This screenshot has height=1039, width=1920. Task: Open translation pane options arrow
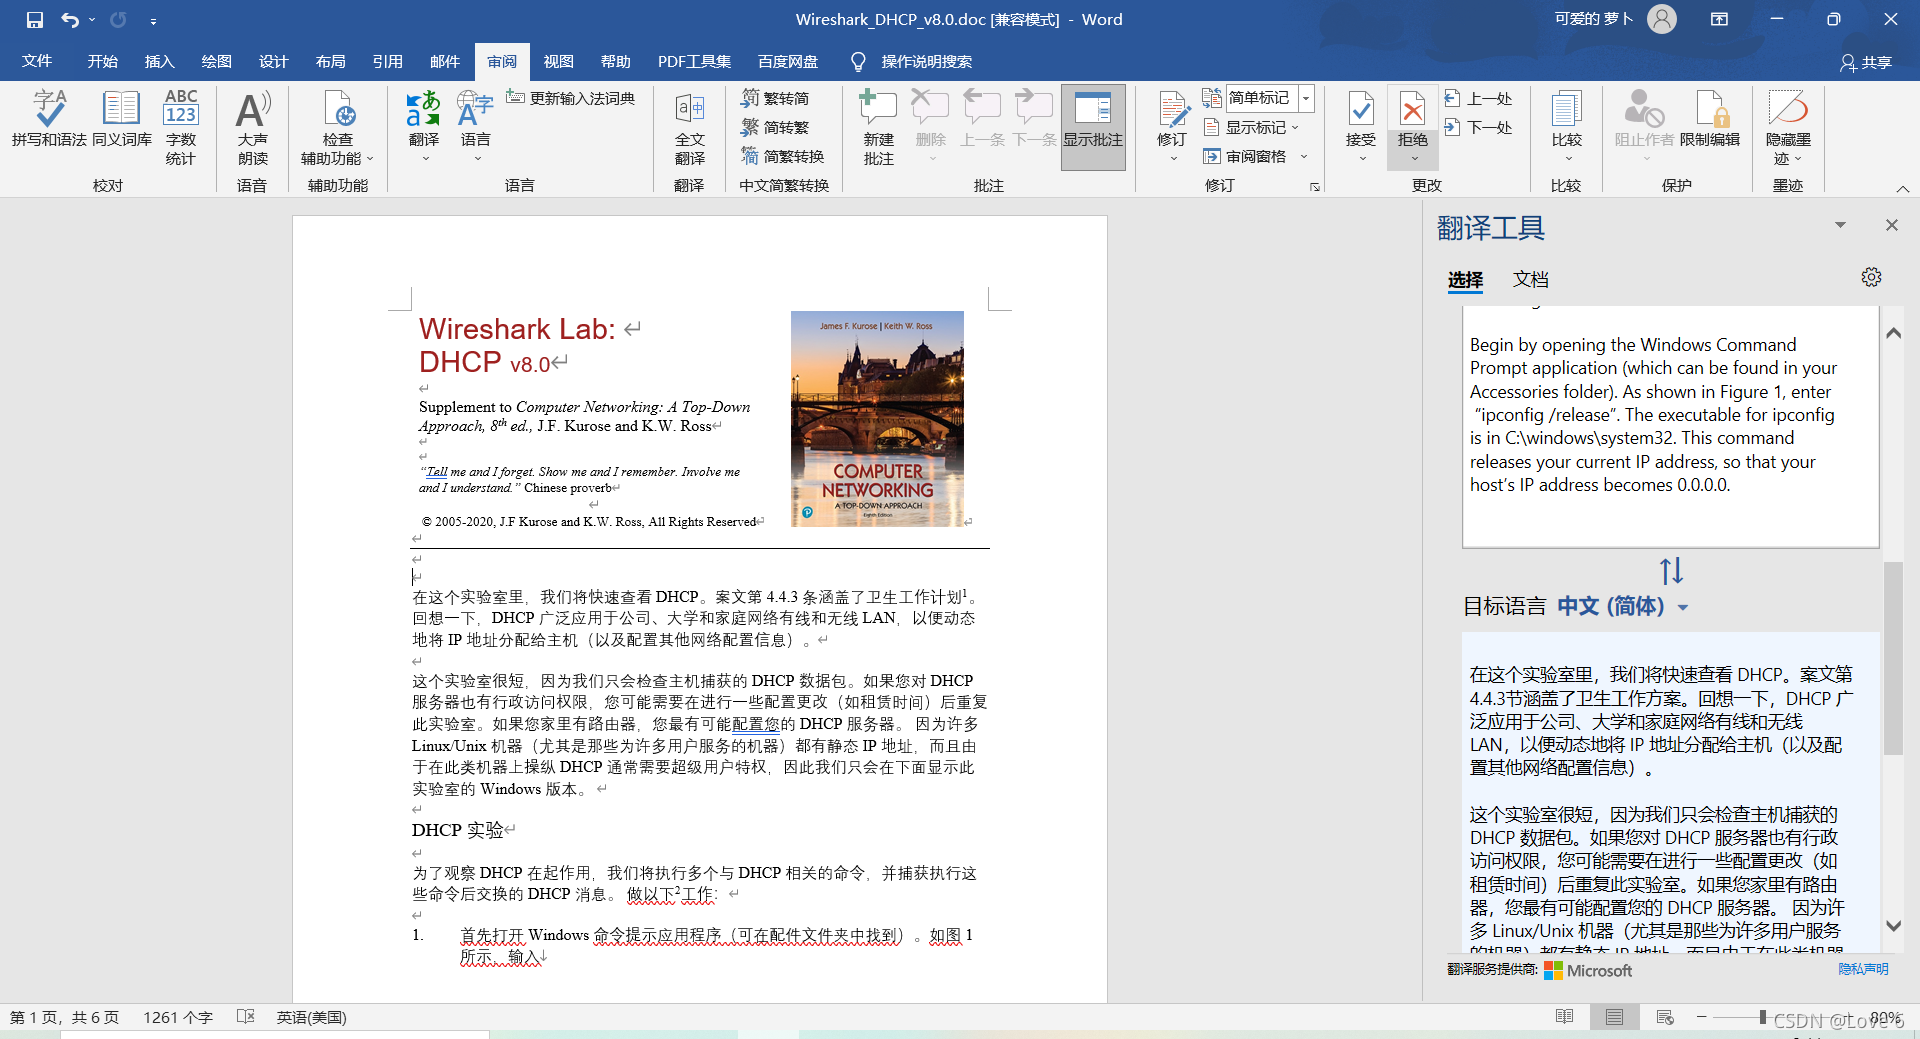coord(1840,225)
